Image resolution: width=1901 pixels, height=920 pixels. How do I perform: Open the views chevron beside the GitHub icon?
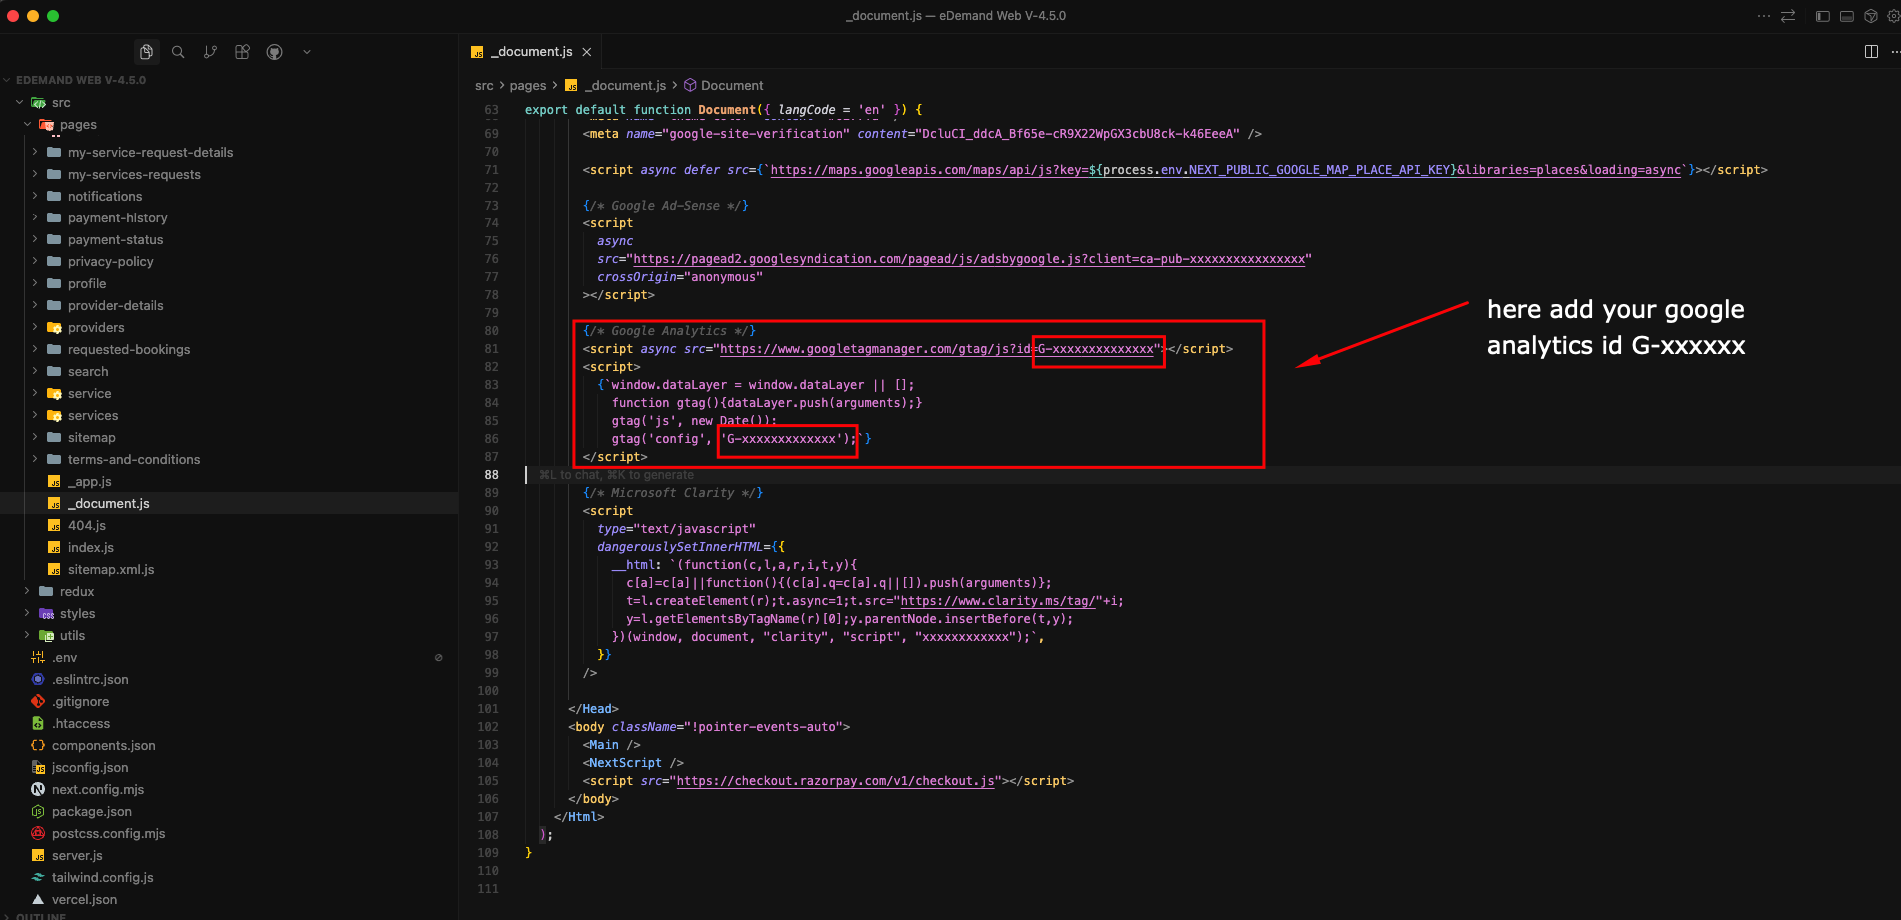(x=306, y=51)
